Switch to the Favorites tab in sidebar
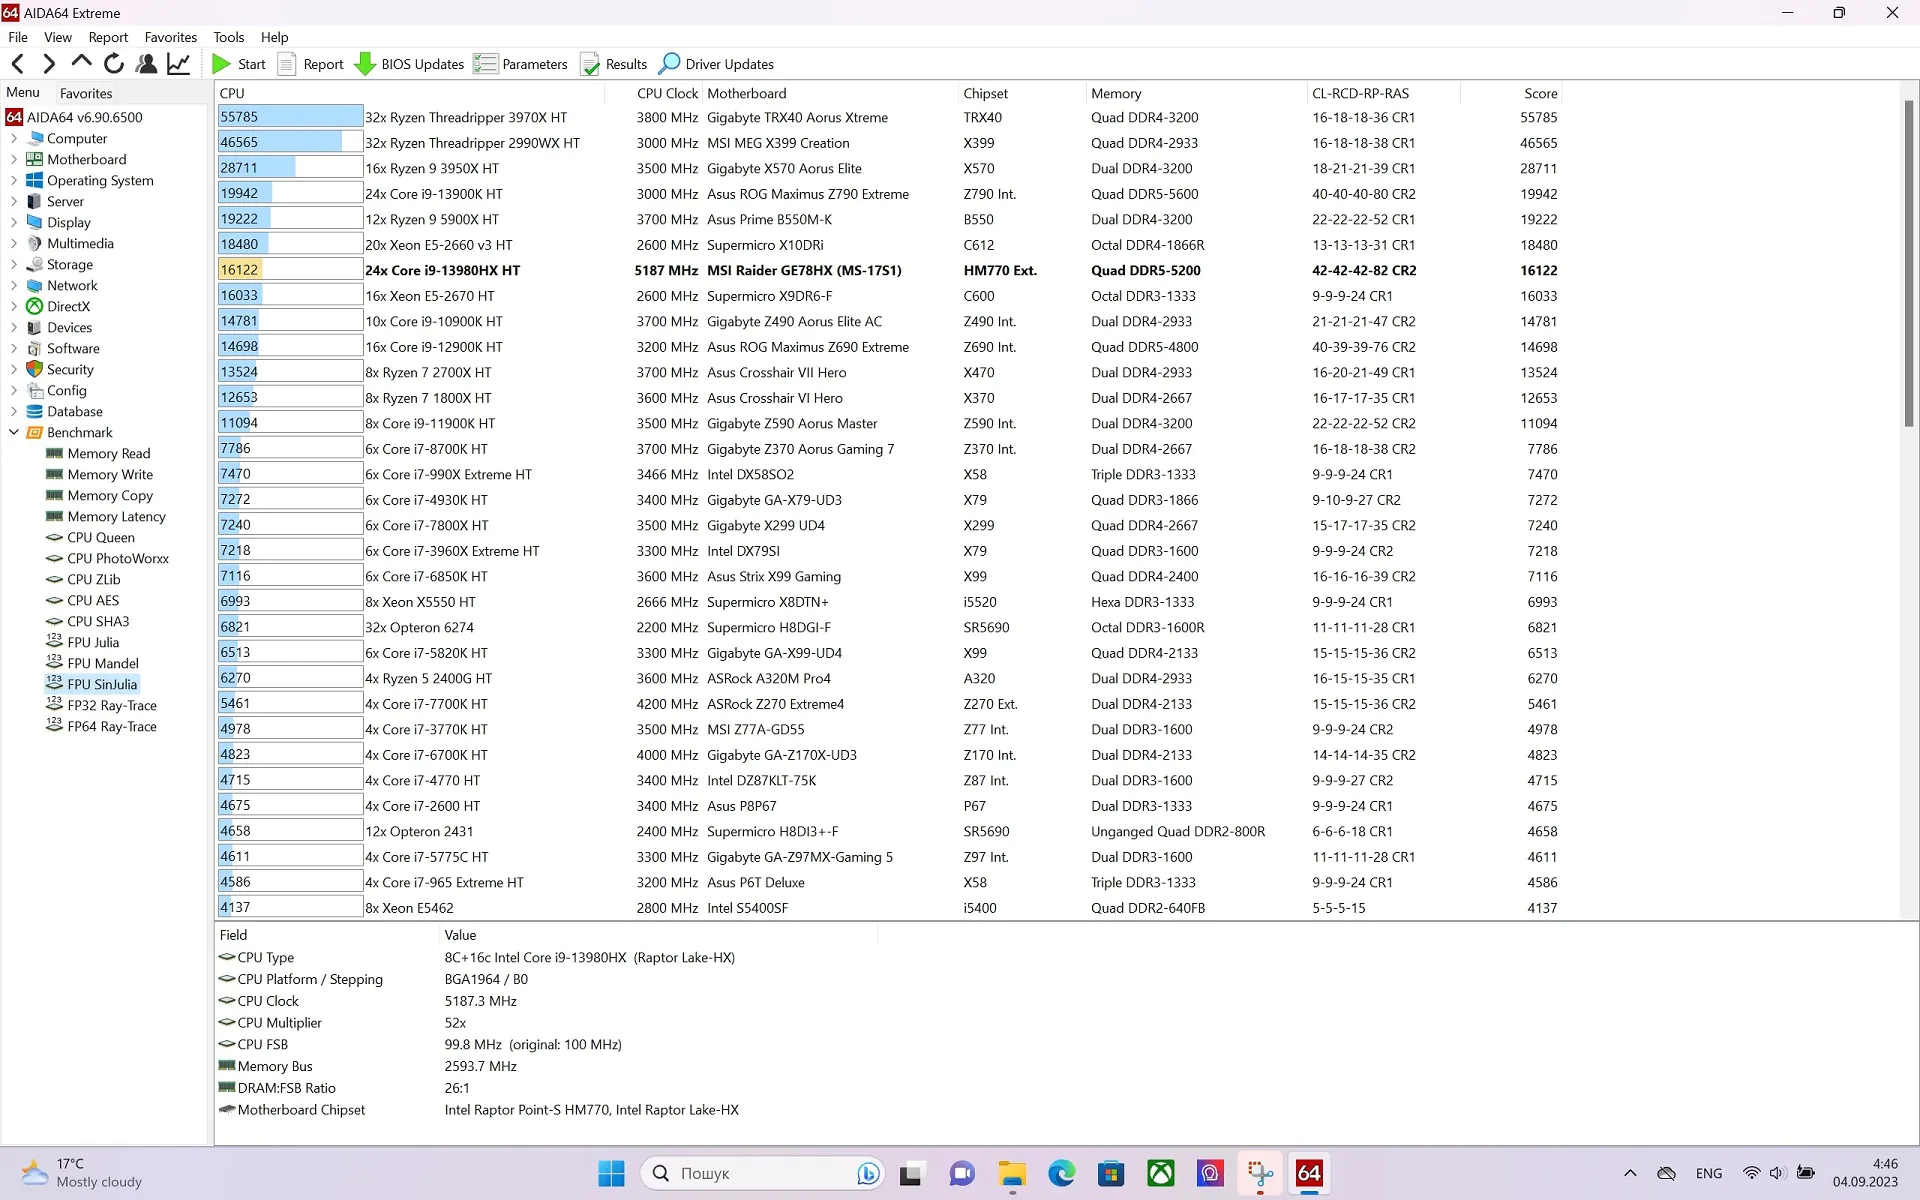Image resolution: width=1920 pixels, height=1200 pixels. [86, 93]
